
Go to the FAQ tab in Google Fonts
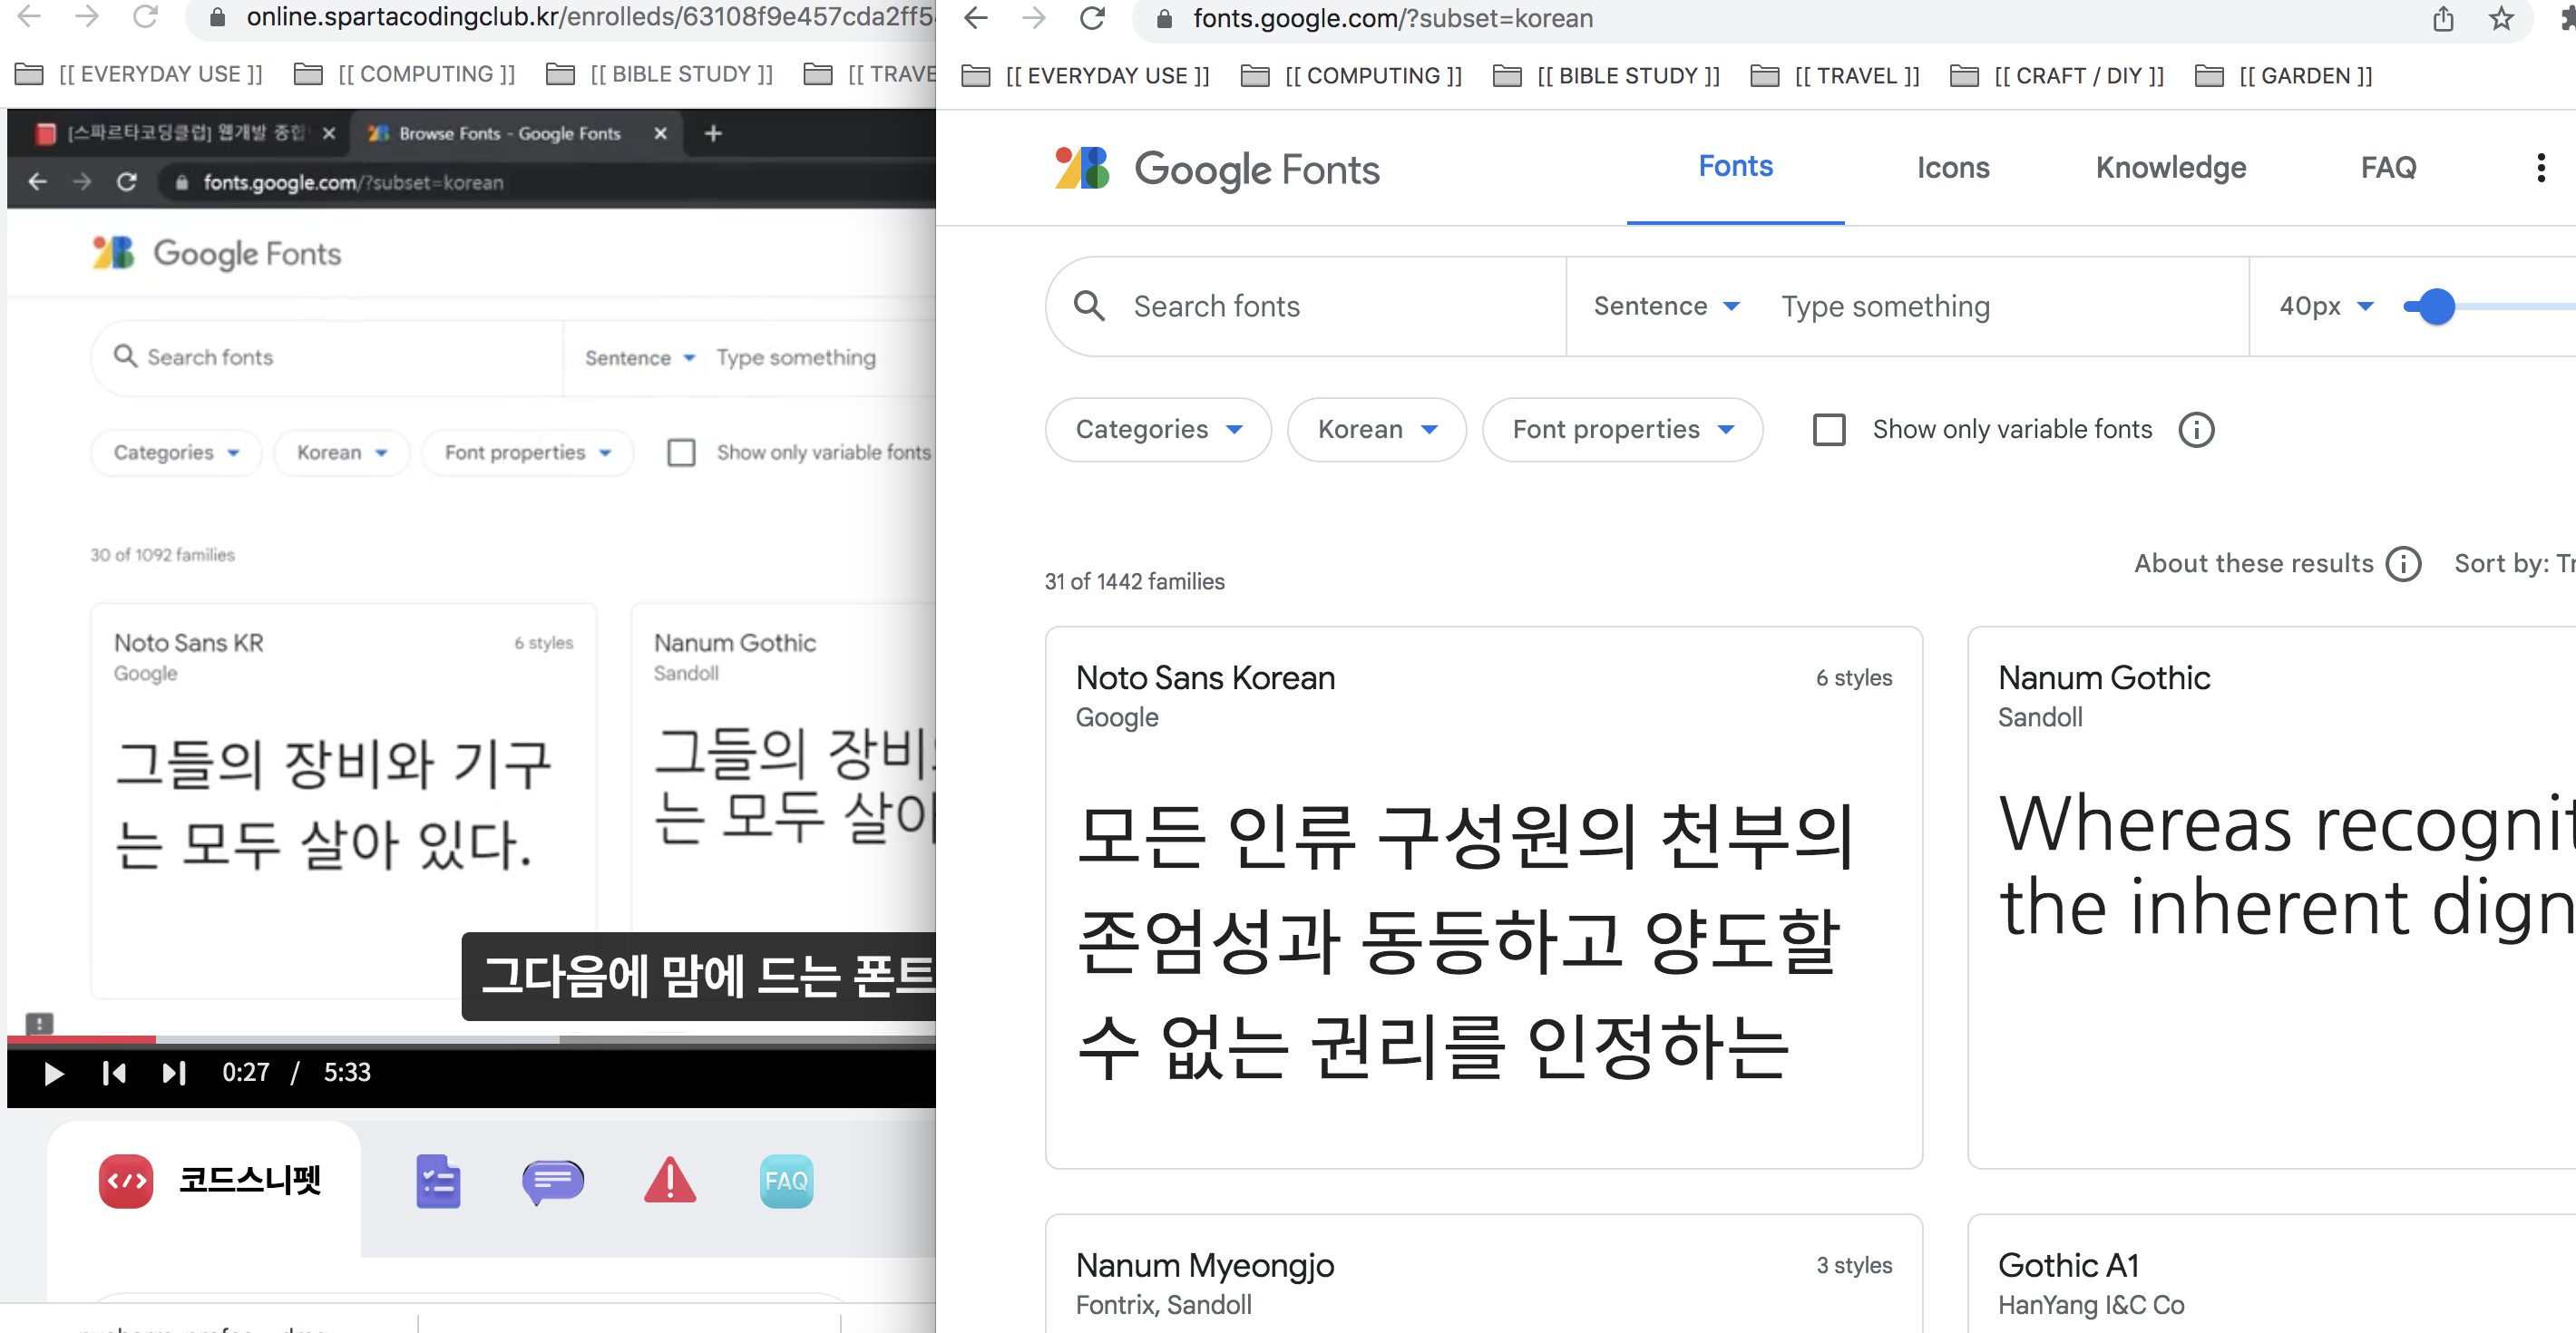(x=2388, y=168)
